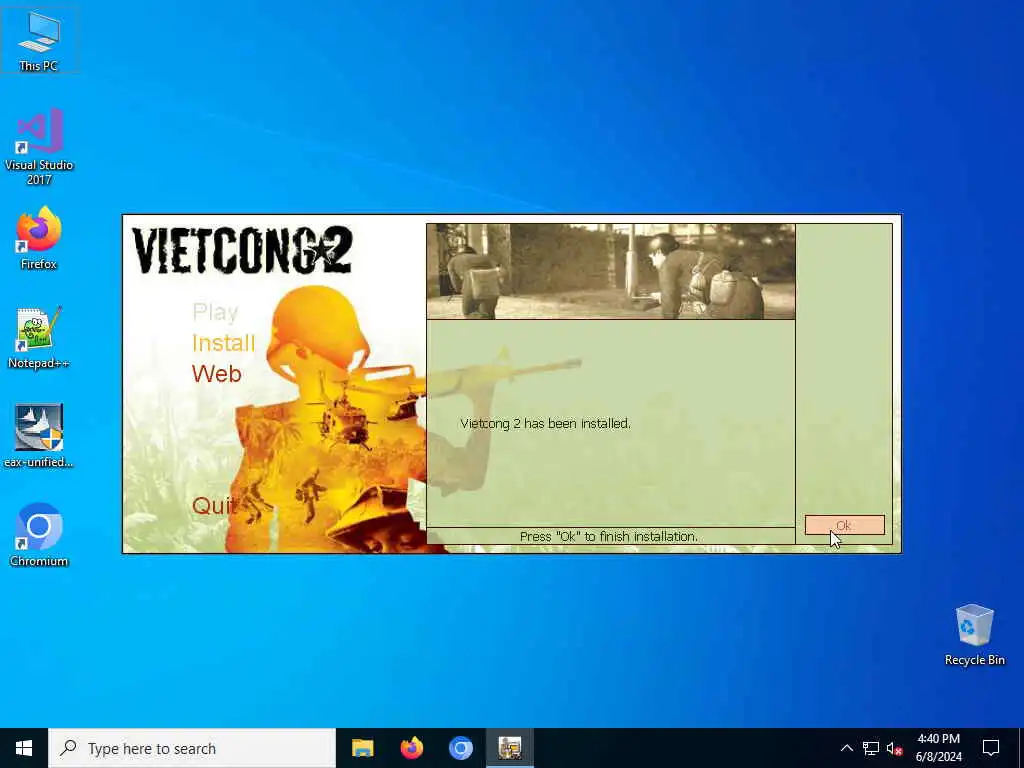
Task: Select the Recycle Bin icon
Action: click(x=974, y=635)
